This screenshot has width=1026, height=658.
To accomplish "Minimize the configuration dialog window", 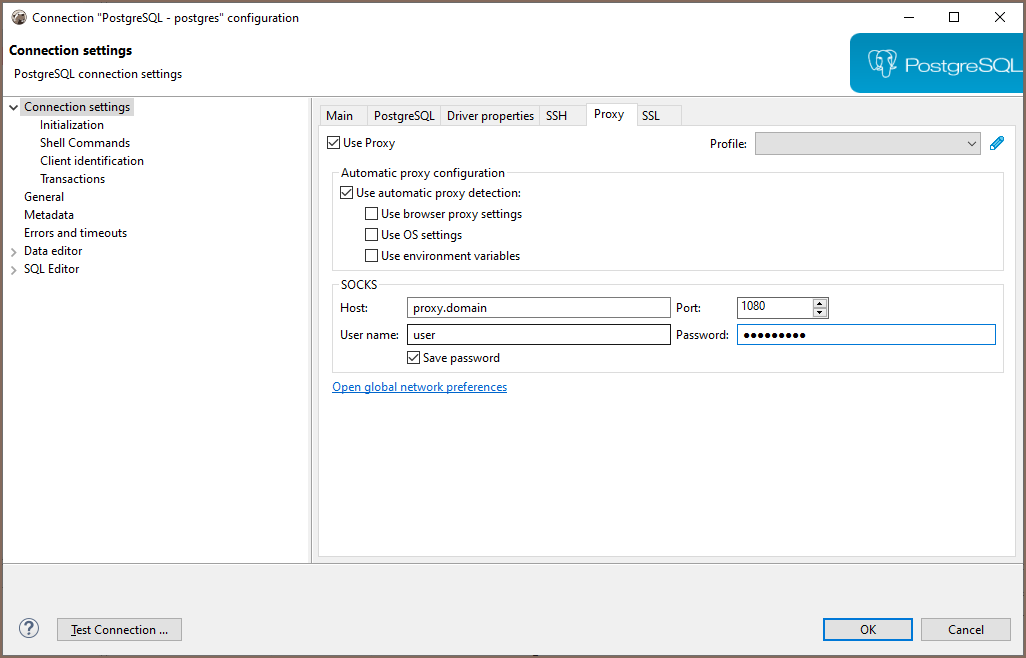I will click(909, 18).
